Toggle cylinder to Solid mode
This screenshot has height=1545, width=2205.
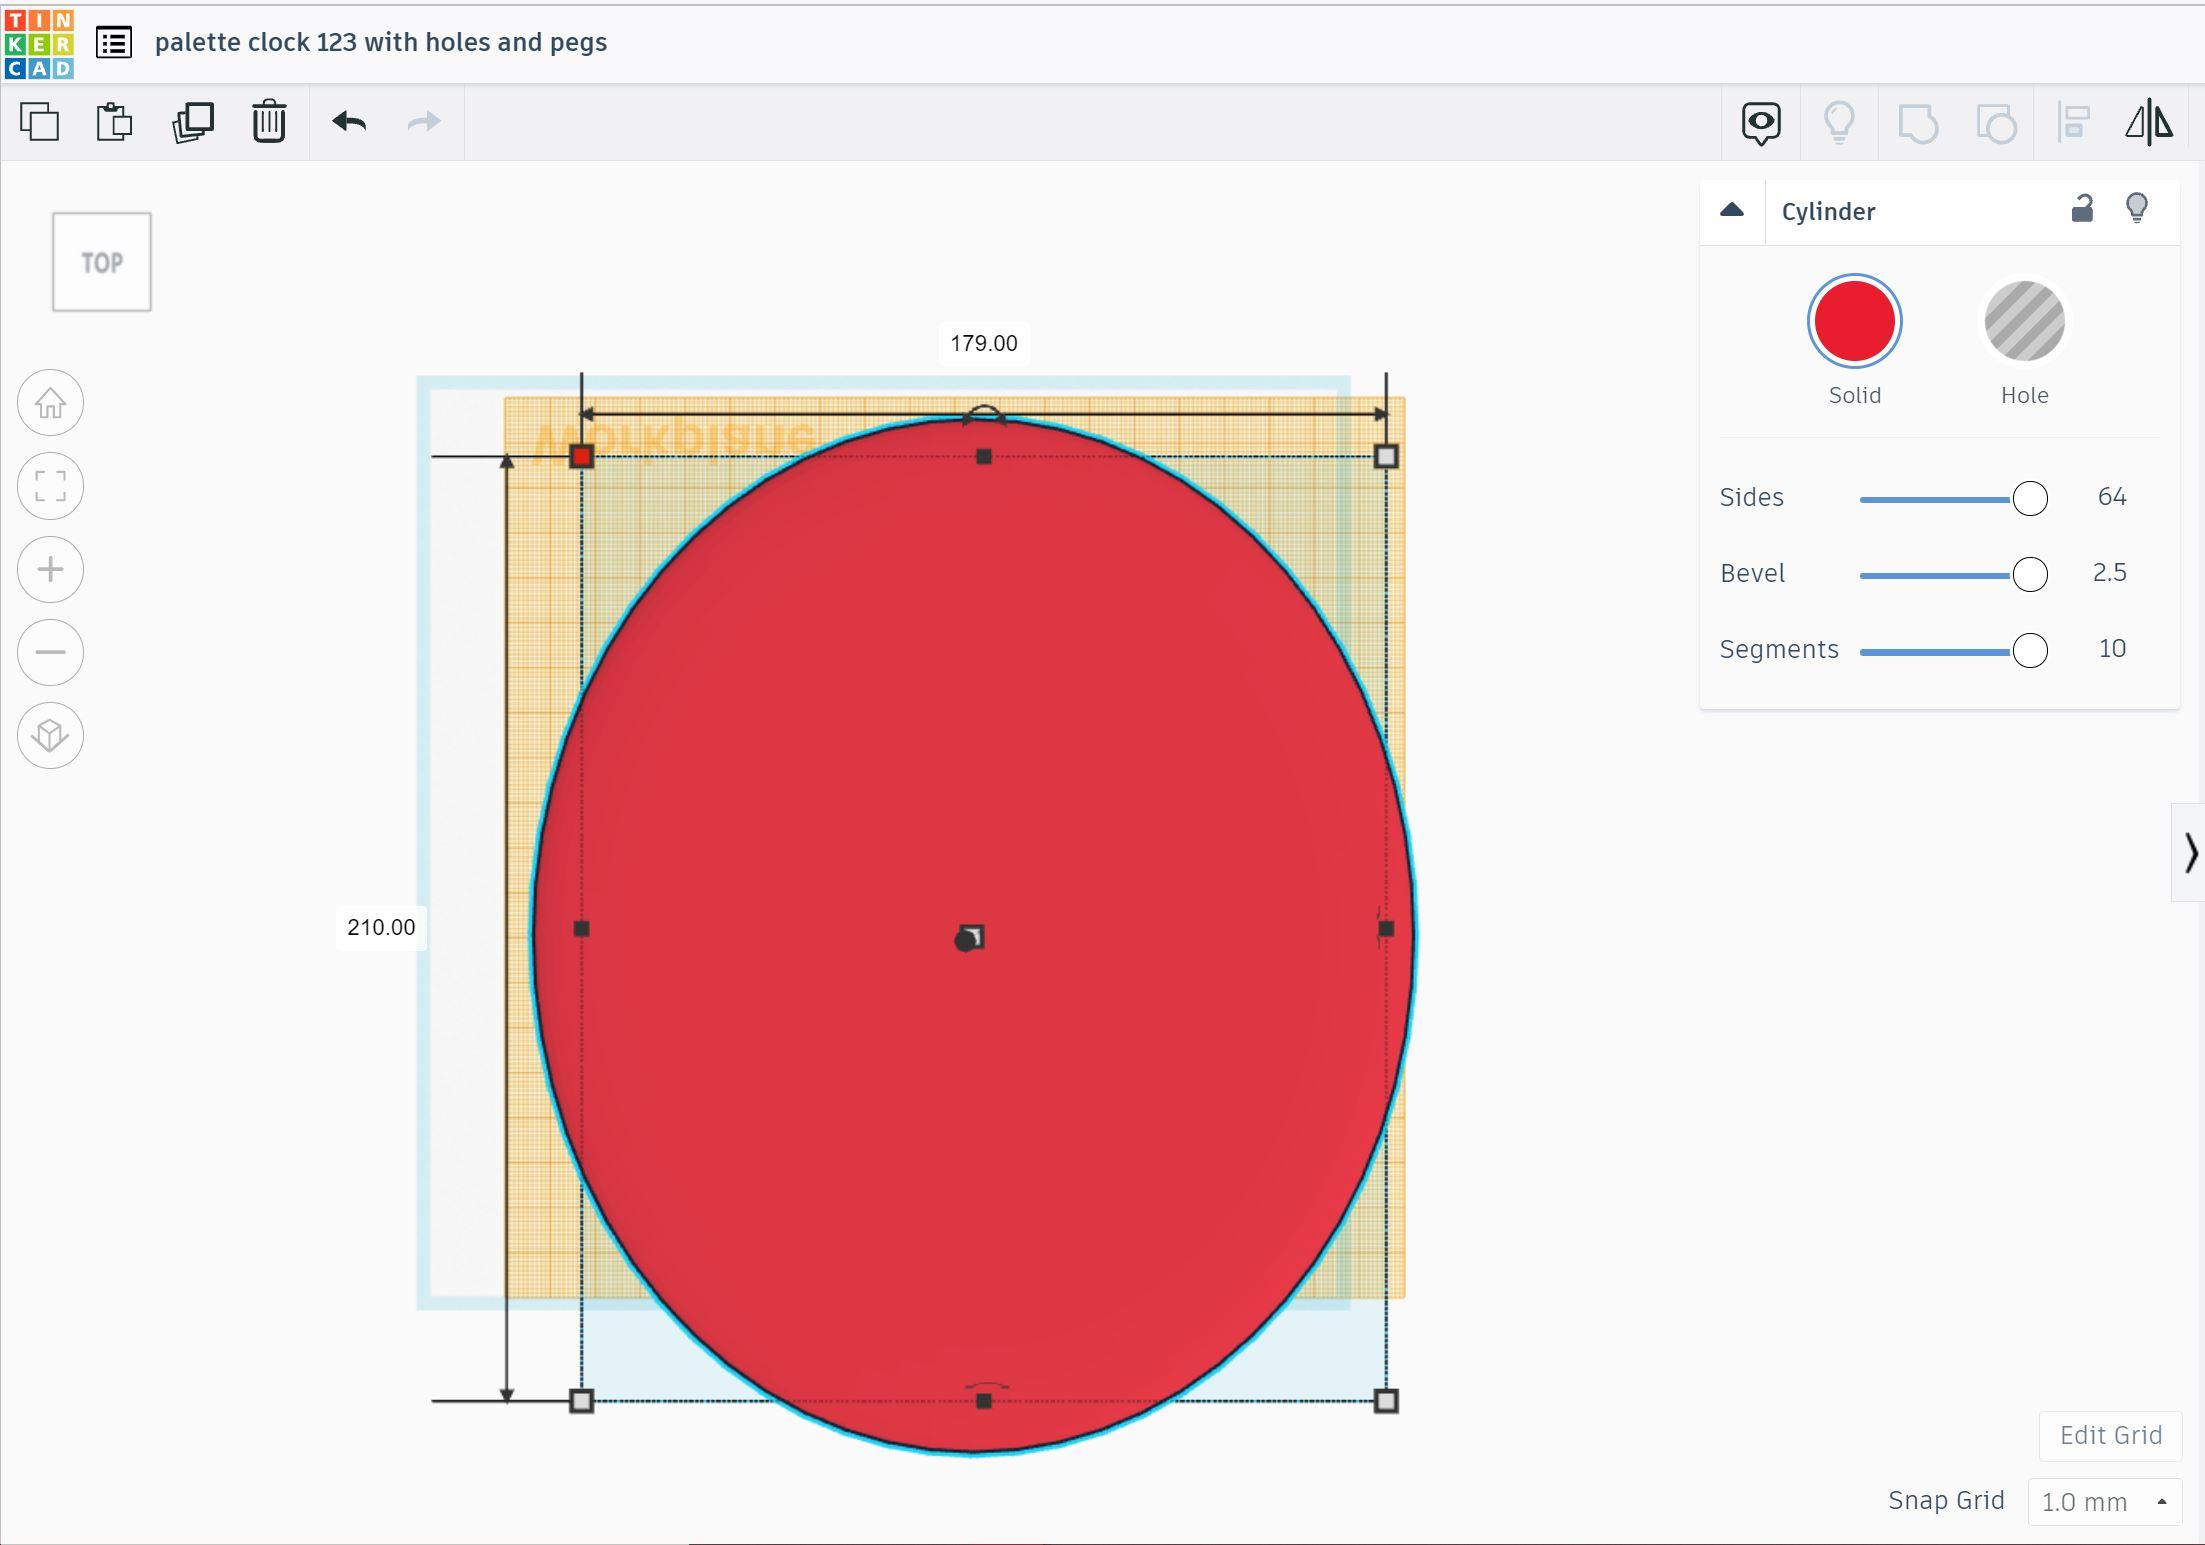pyautogui.click(x=1855, y=322)
